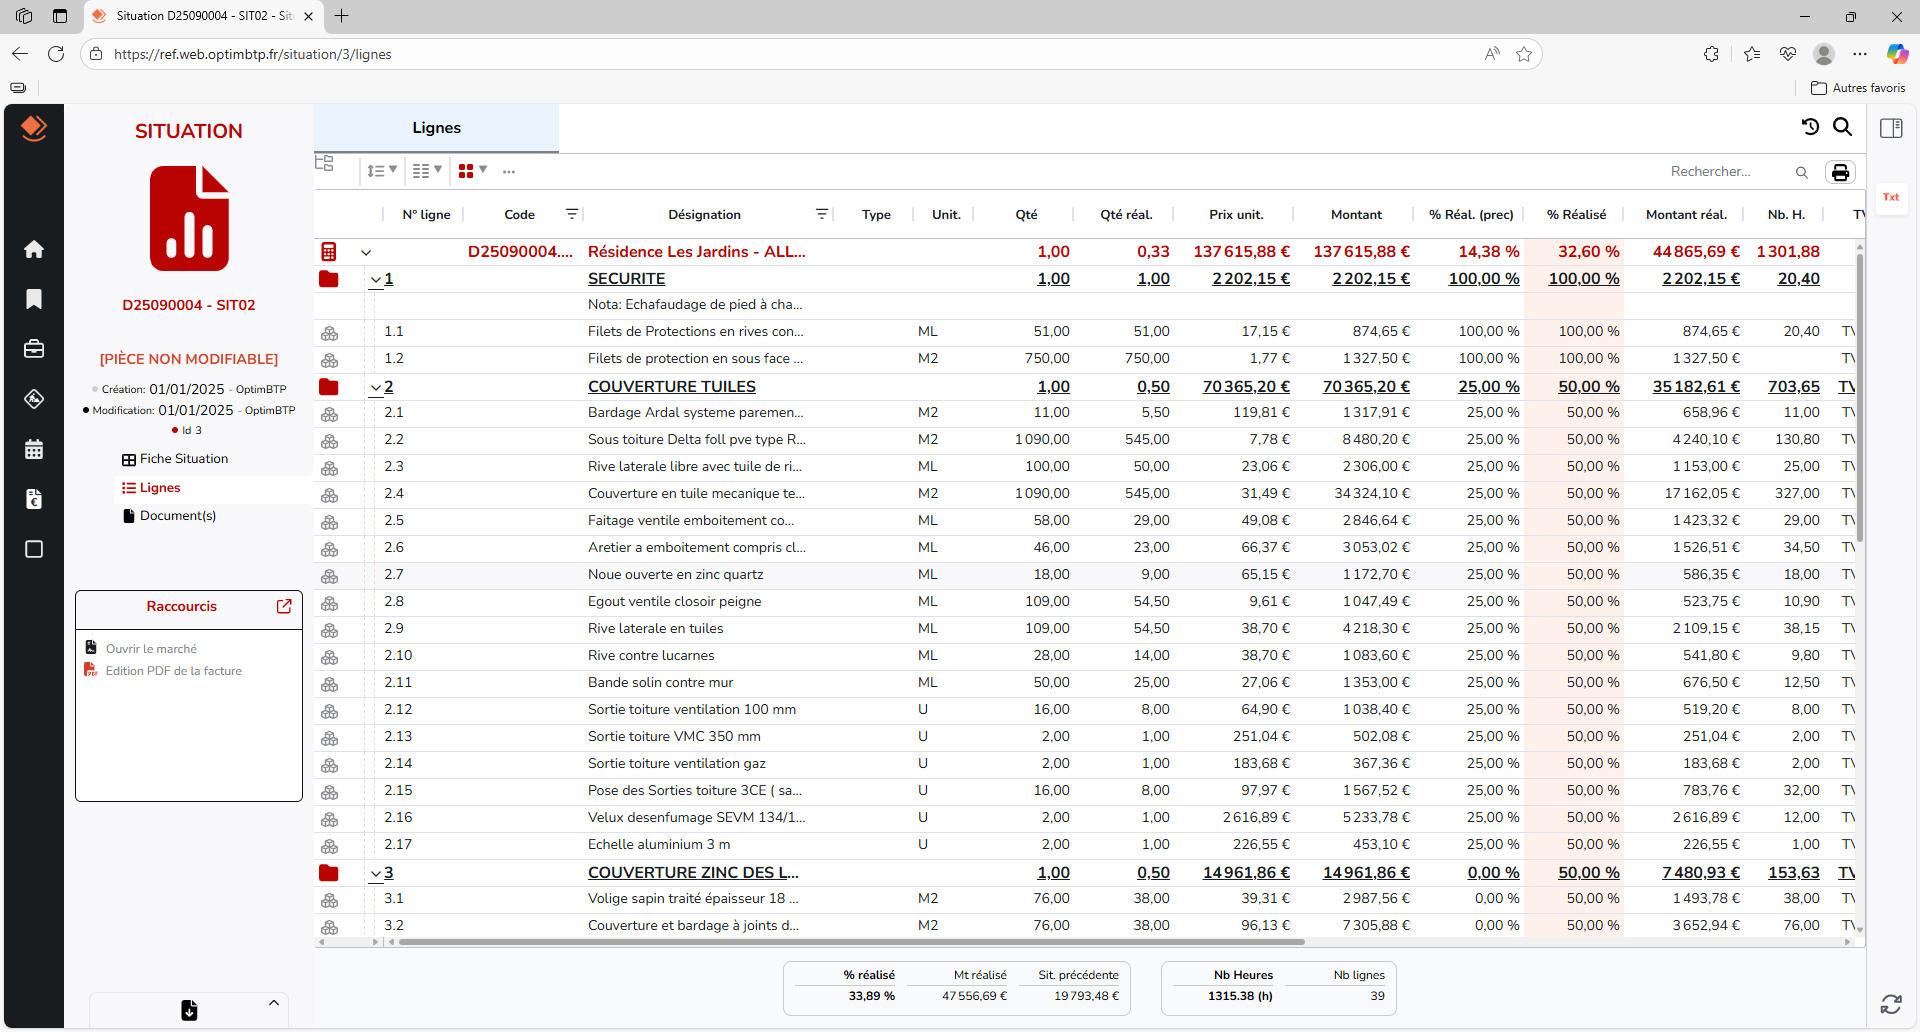
Task: Follow the Ouvrir le marché shortcut link
Action: click(x=152, y=648)
